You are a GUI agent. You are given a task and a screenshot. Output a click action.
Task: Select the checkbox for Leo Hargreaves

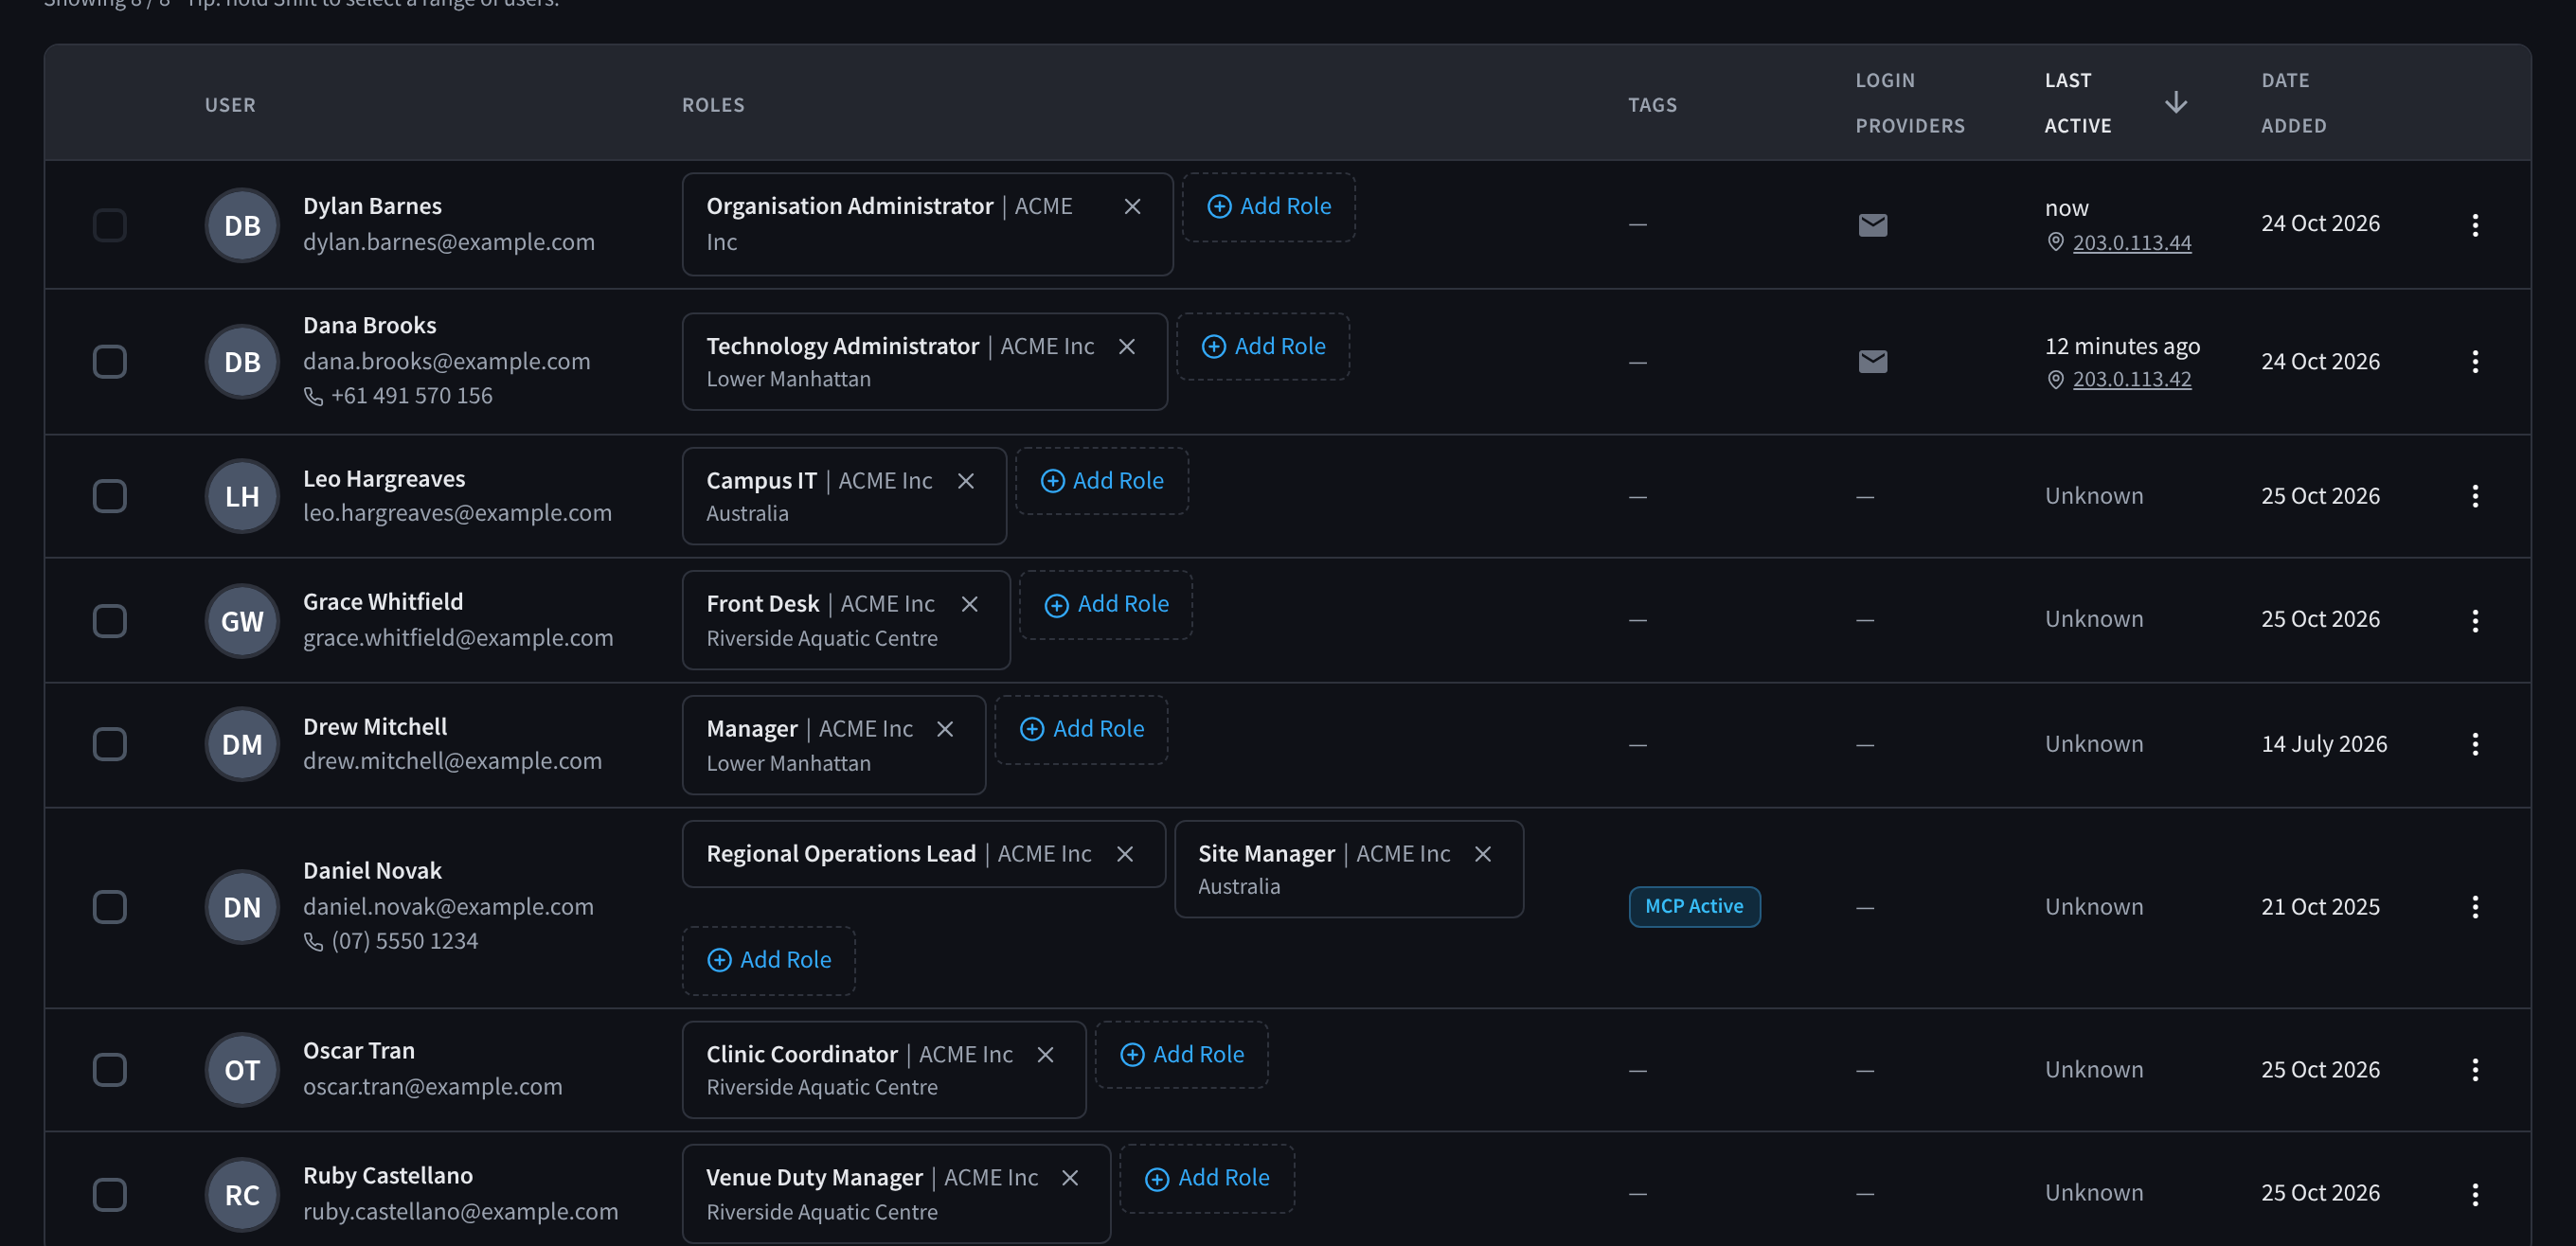pyautogui.click(x=110, y=496)
